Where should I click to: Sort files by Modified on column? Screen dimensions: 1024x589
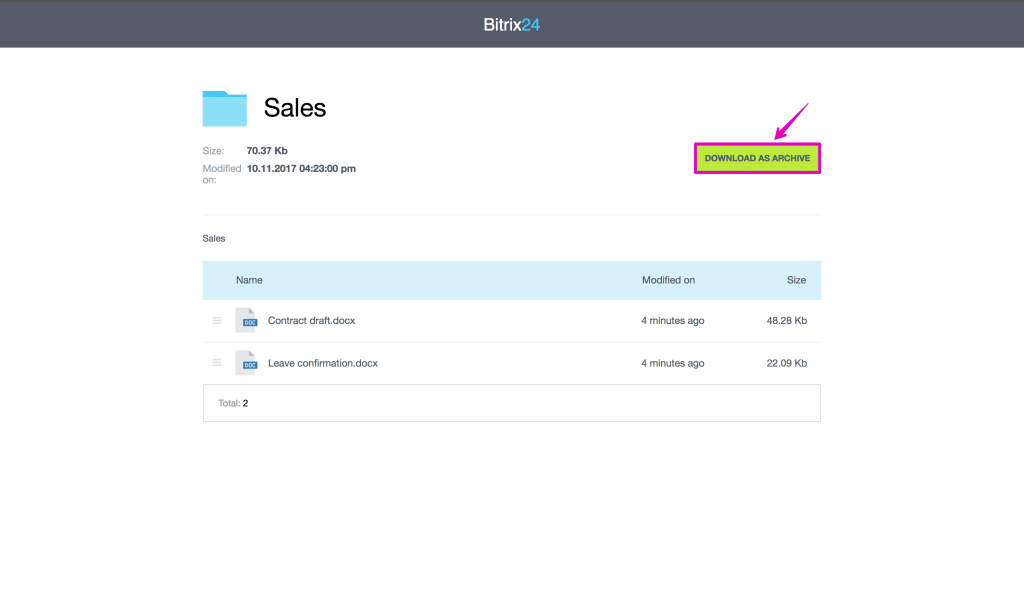pos(668,280)
